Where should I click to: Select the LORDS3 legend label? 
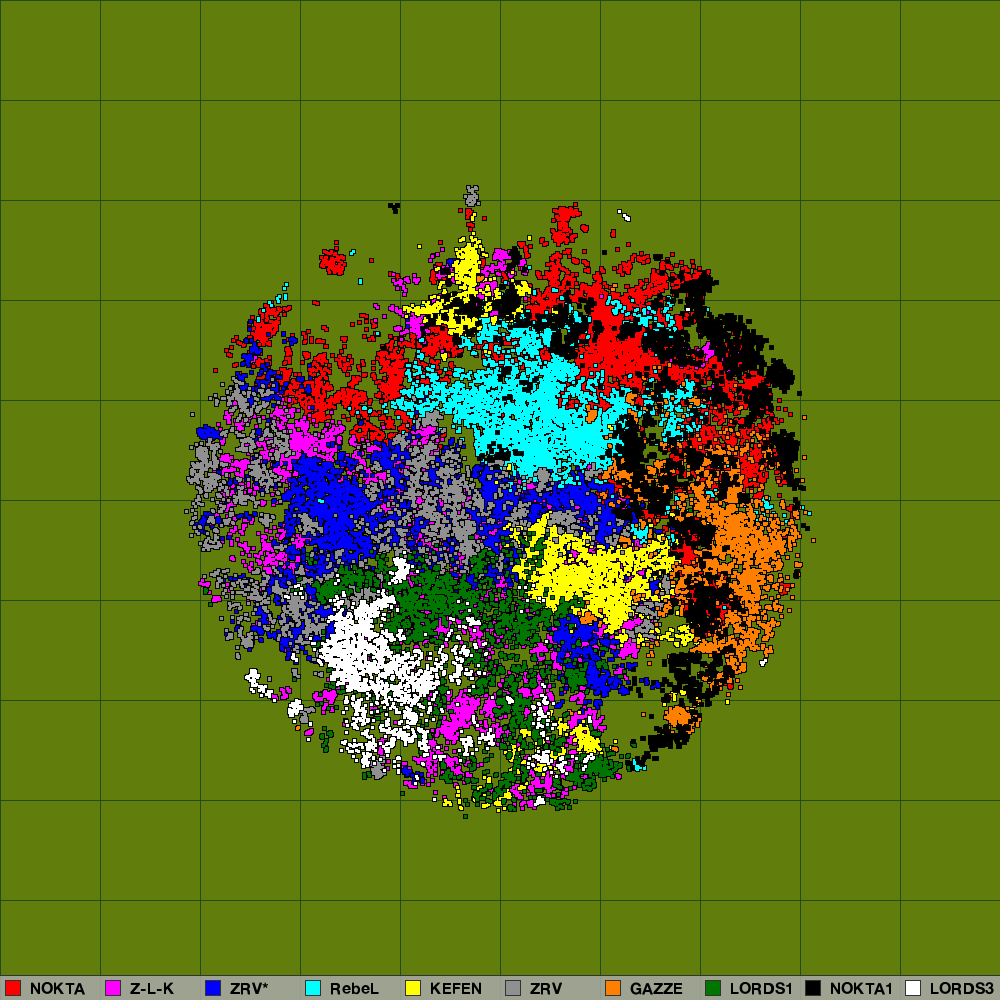(x=962, y=989)
